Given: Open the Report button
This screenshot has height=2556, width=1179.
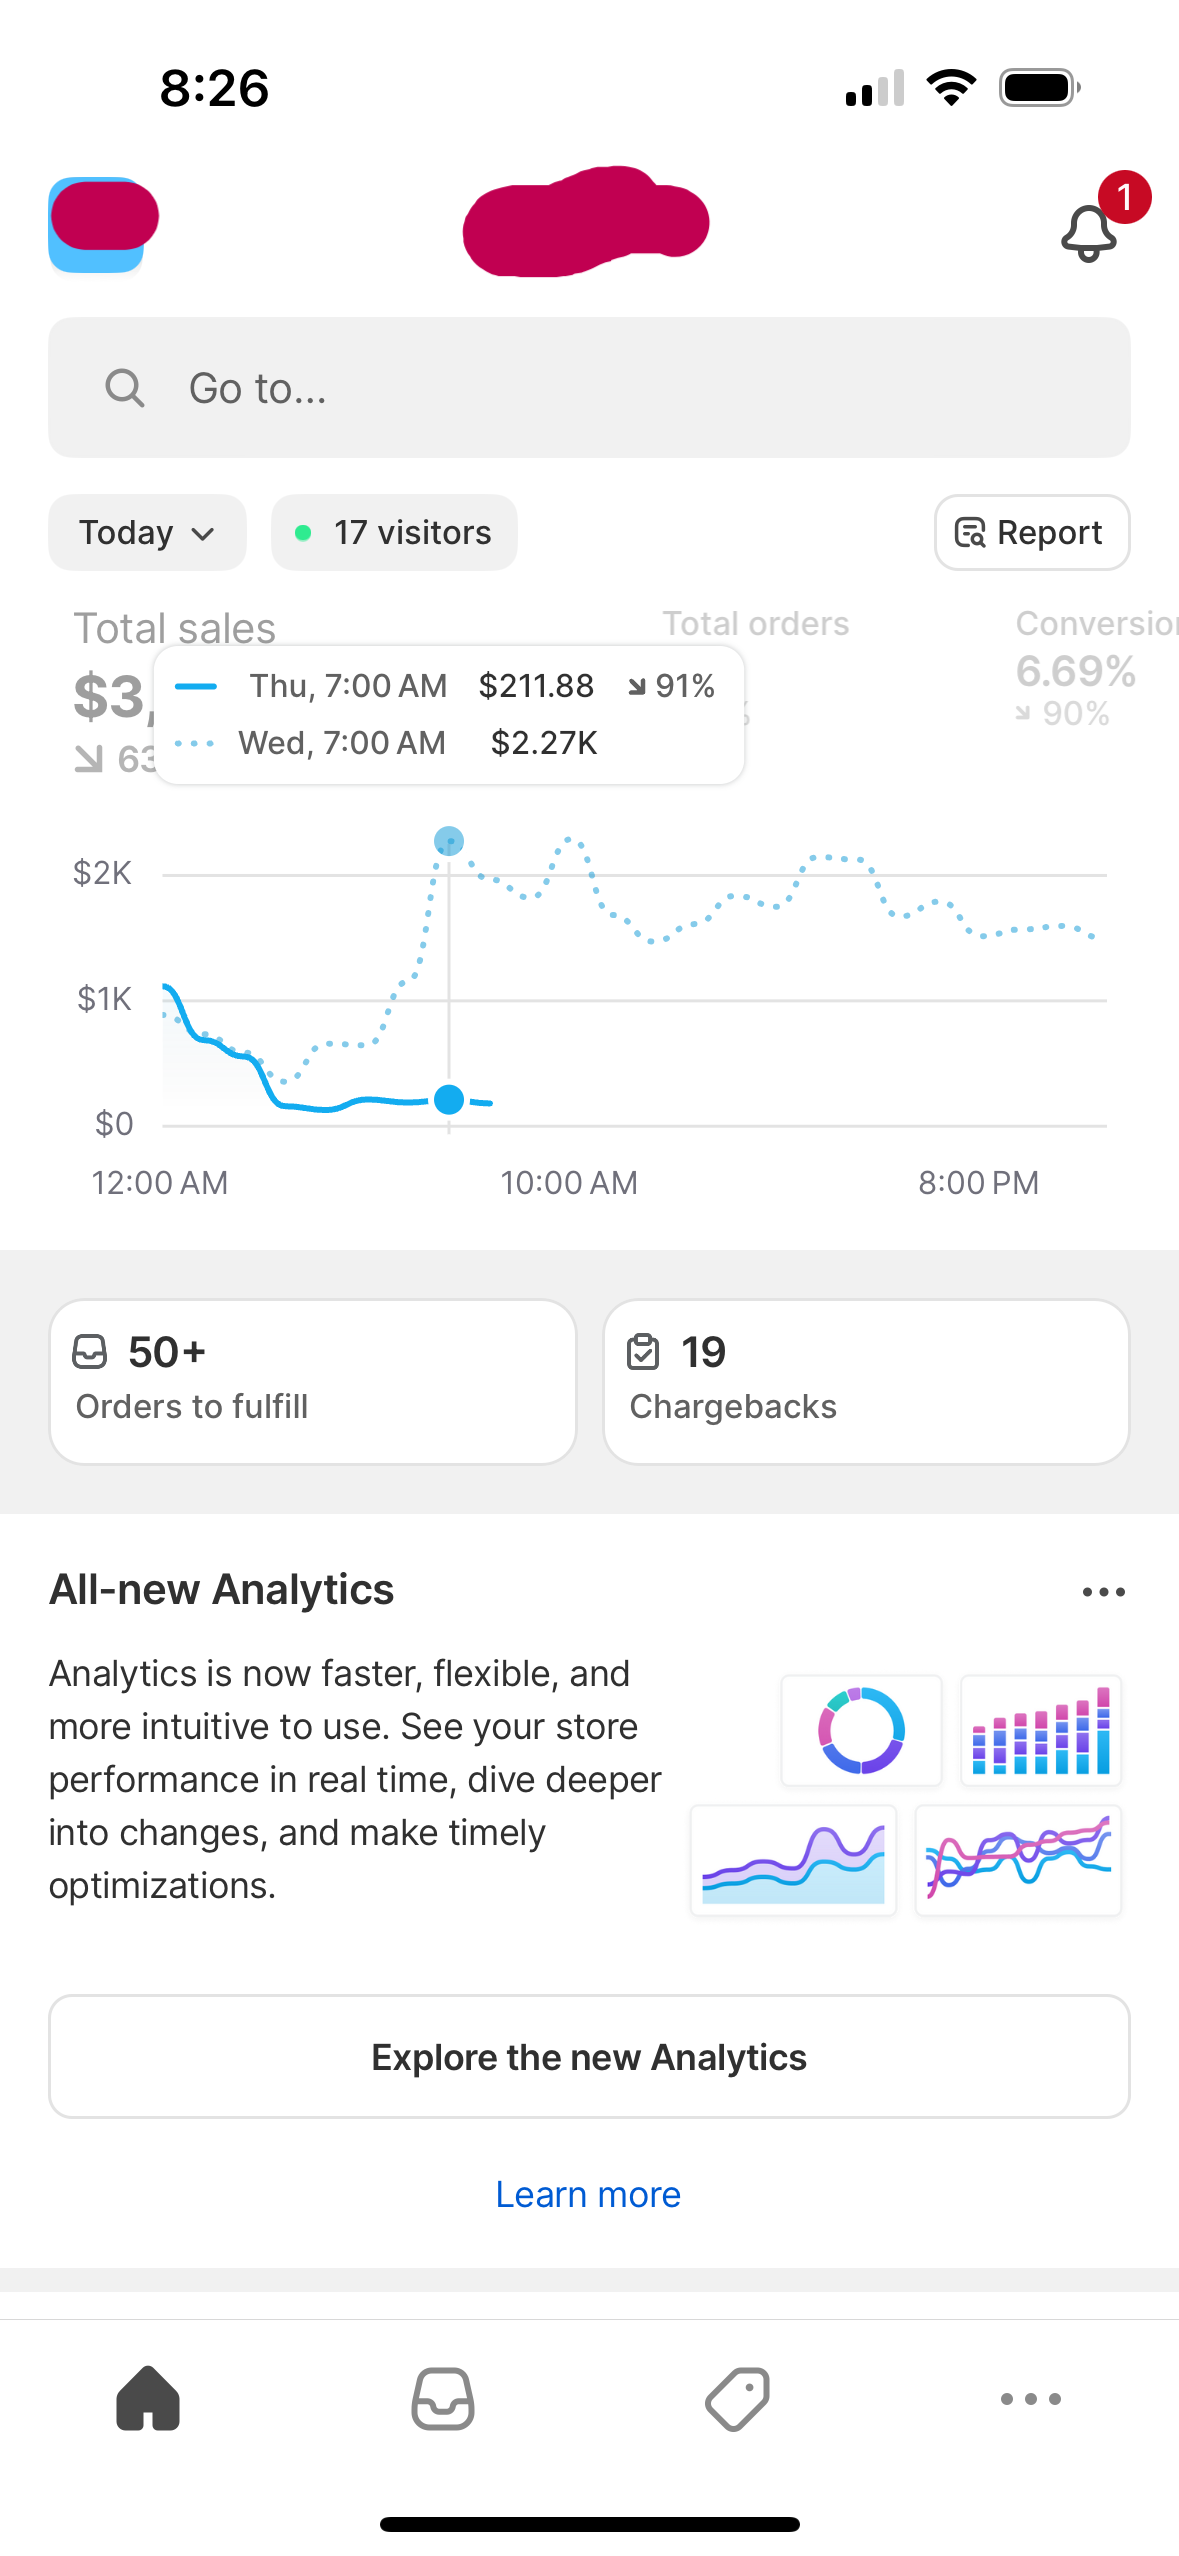Looking at the screenshot, I should (x=1032, y=532).
